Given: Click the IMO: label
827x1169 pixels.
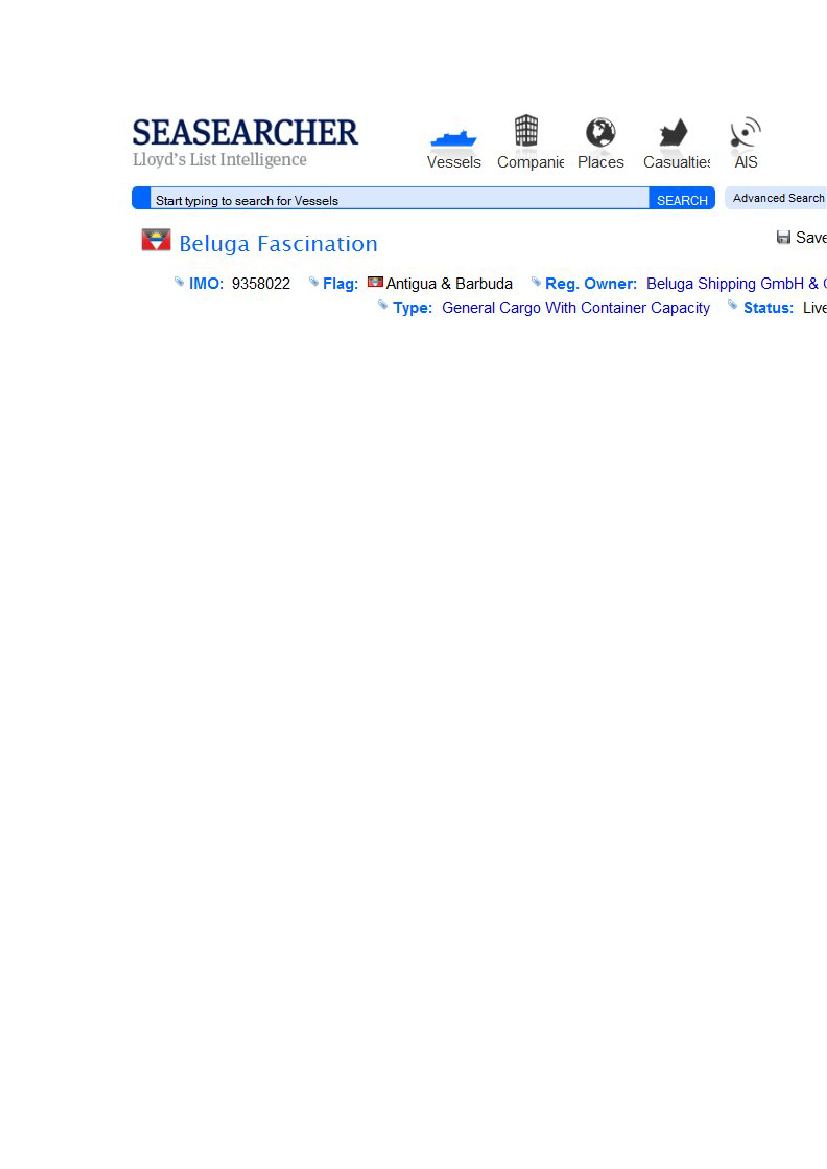Looking at the screenshot, I should tap(207, 284).
